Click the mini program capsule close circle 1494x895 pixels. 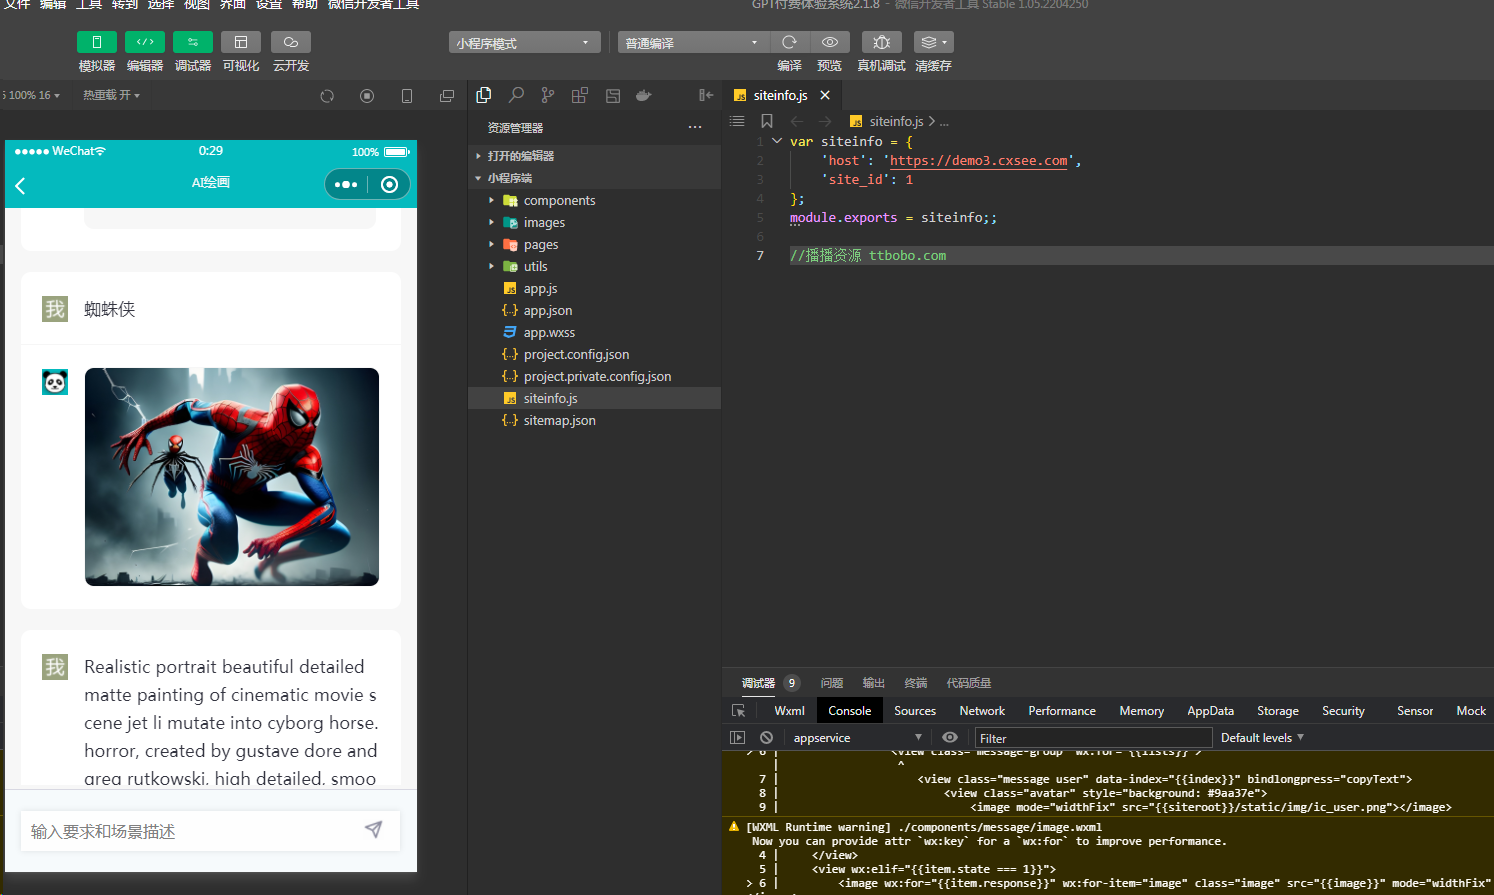click(390, 184)
